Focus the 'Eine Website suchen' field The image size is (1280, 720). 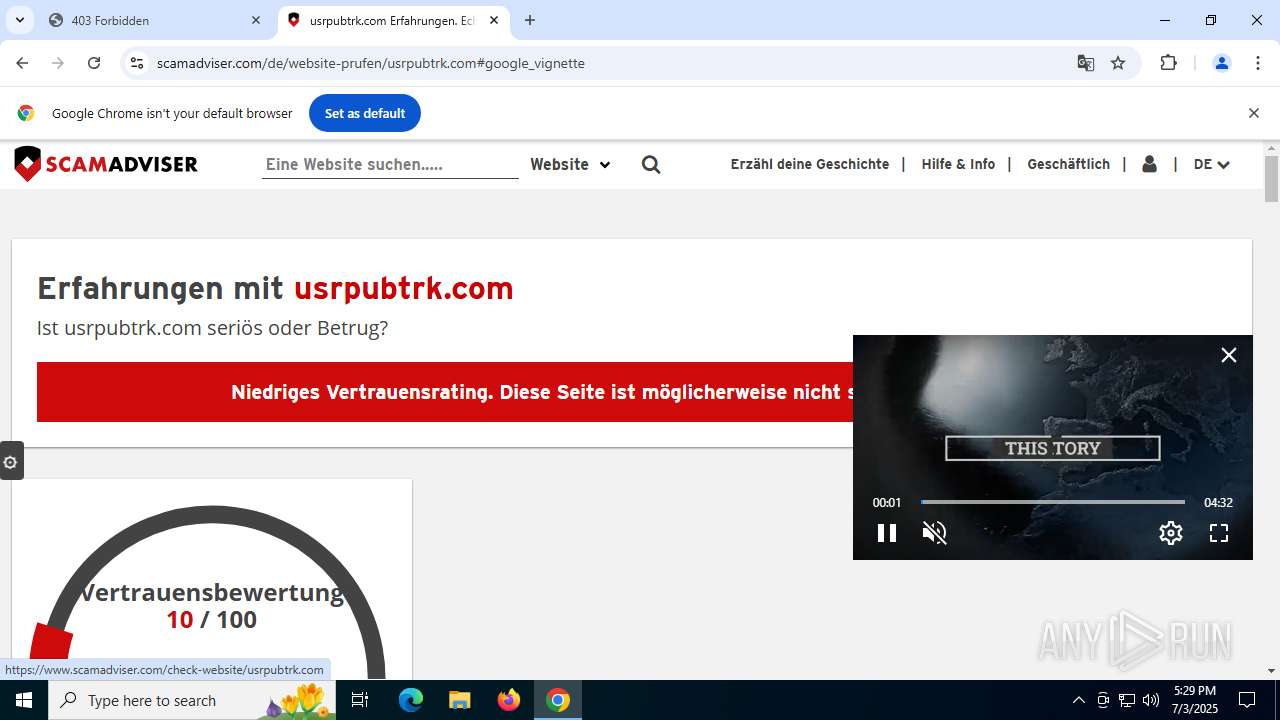[x=390, y=164]
